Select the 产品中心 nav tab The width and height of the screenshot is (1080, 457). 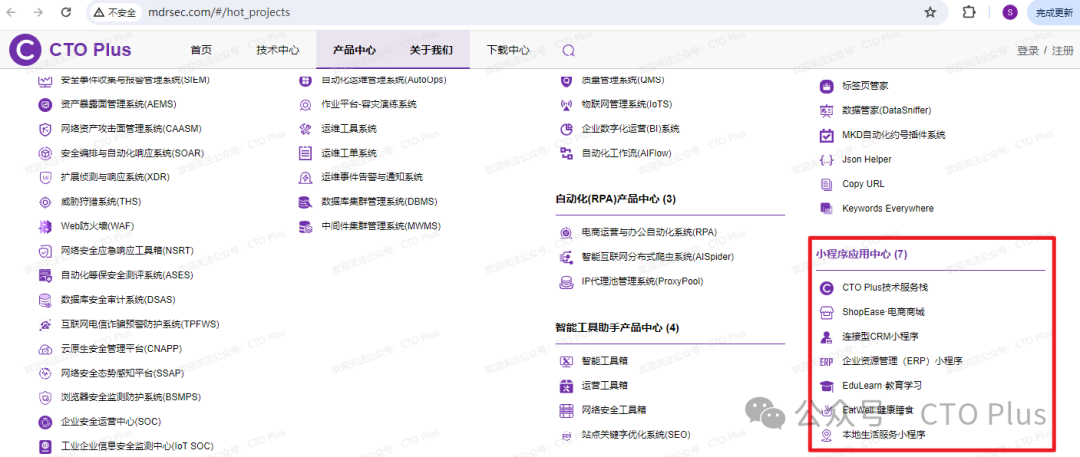tap(354, 50)
